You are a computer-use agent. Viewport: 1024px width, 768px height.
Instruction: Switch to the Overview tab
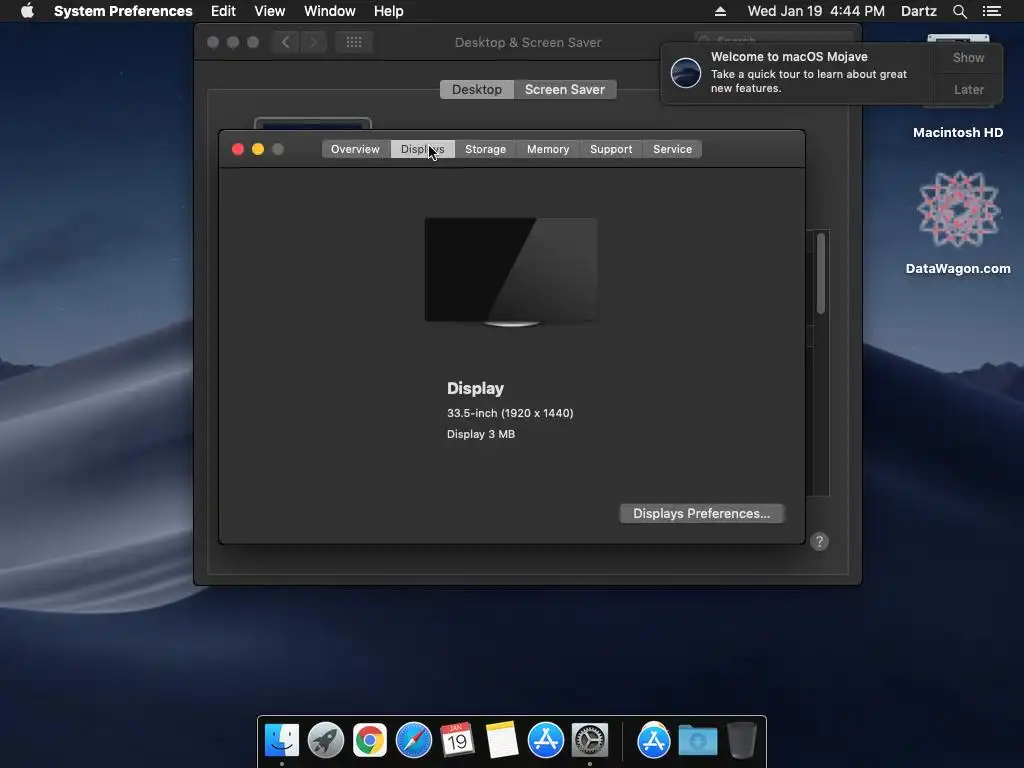point(355,150)
